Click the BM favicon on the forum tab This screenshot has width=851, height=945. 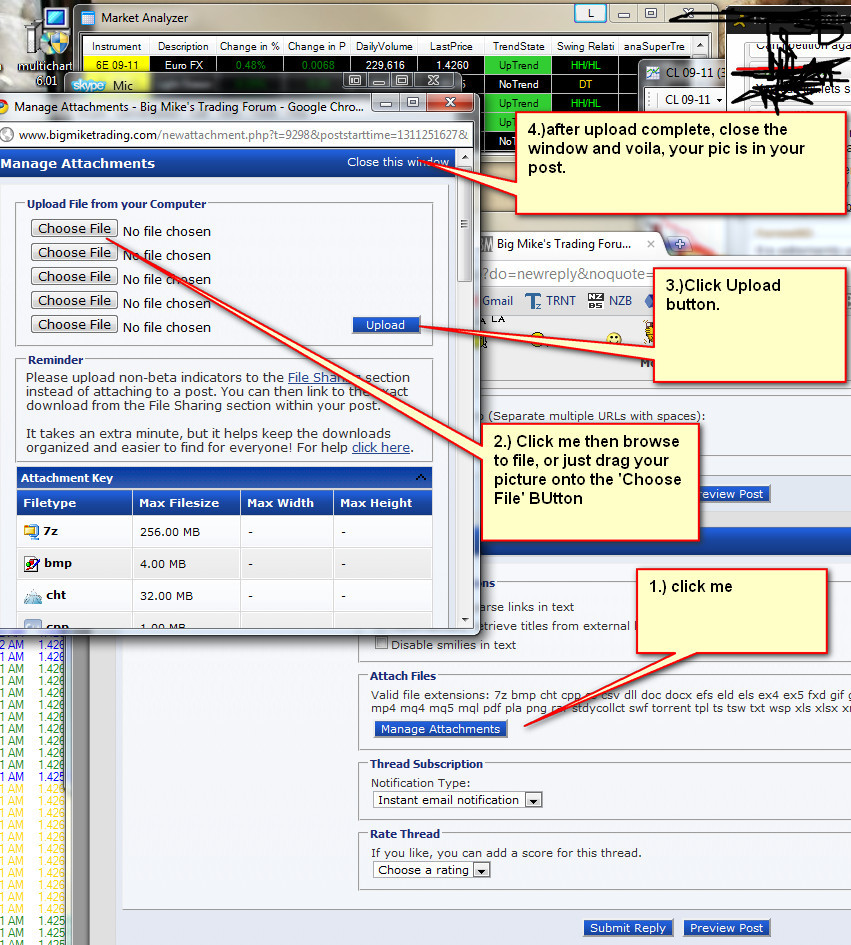487,244
